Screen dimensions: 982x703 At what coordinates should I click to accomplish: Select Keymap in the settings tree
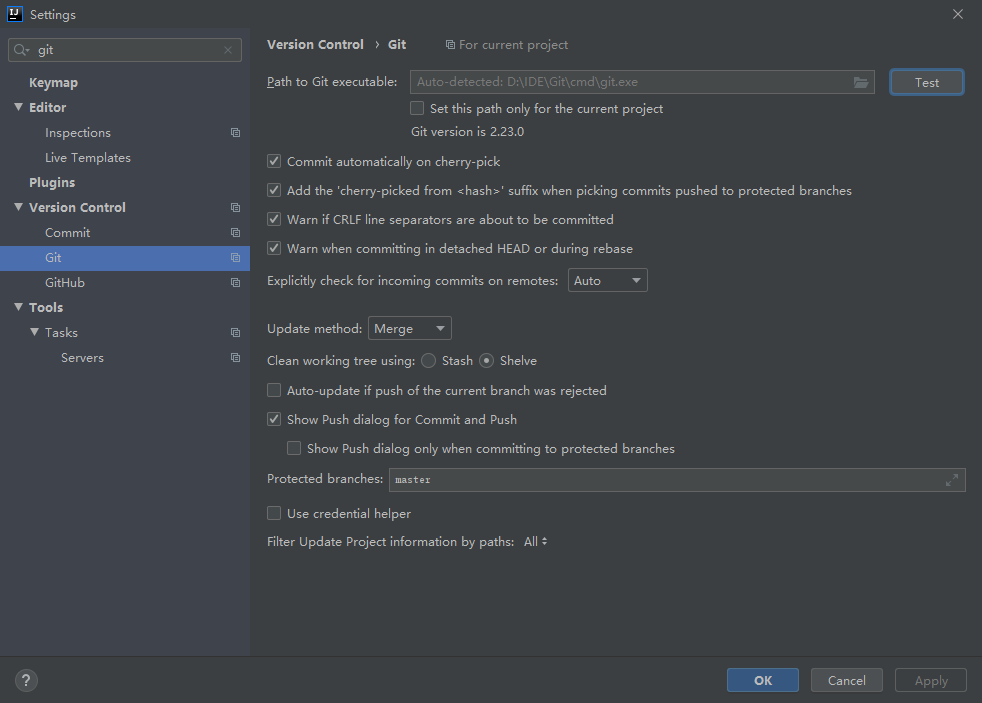click(x=53, y=83)
